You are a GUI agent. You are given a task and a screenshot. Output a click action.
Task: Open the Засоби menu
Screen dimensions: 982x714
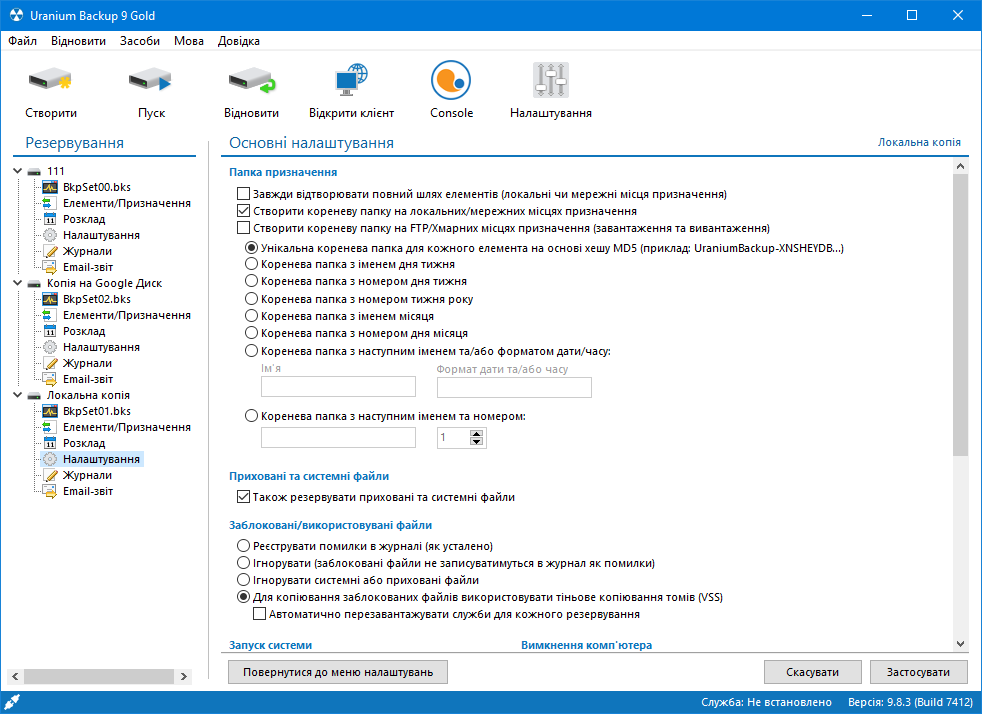[140, 41]
